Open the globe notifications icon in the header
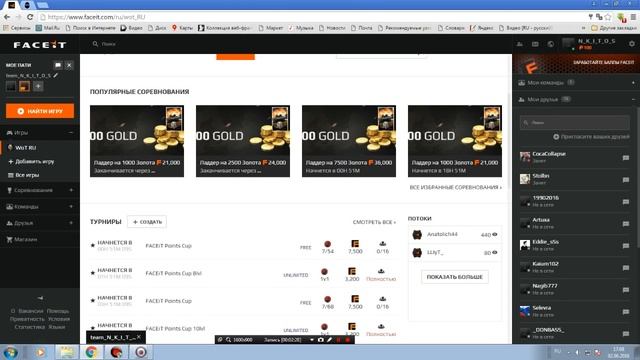 click(551, 44)
